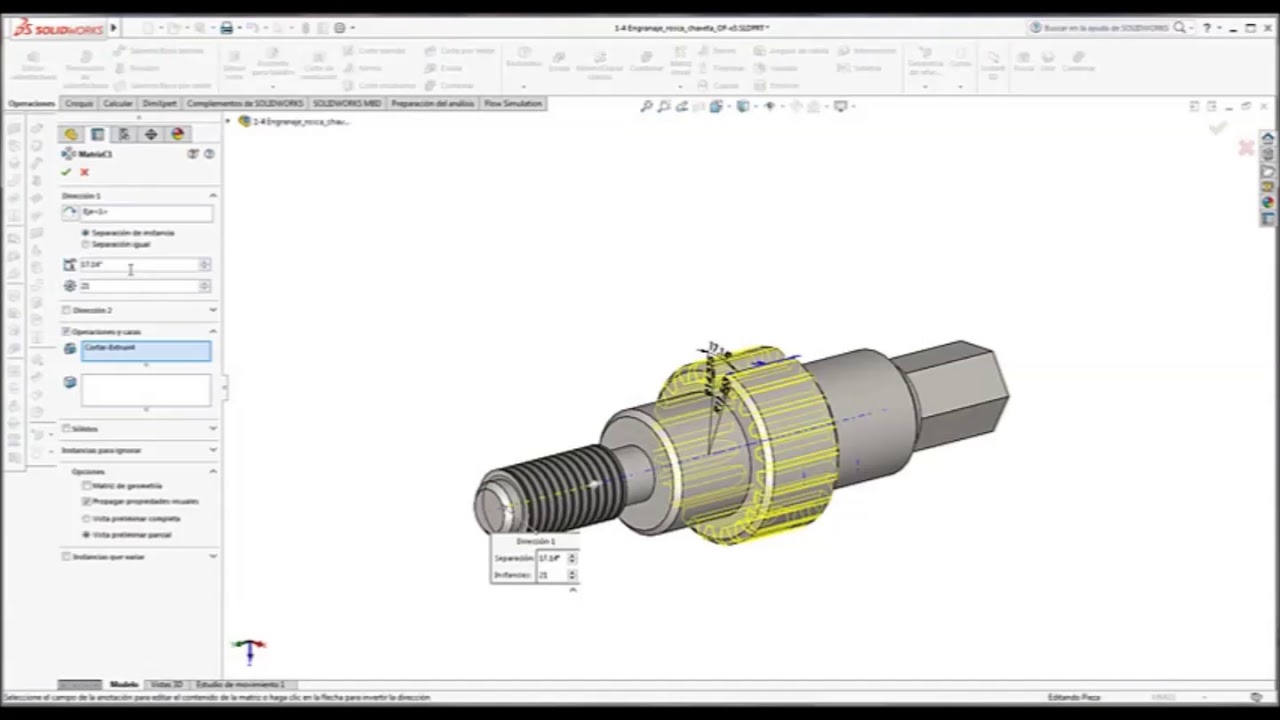This screenshot has height=720, width=1280.
Task: Accept the MatrizC1 pattern with green checkmark
Action: click(67, 172)
